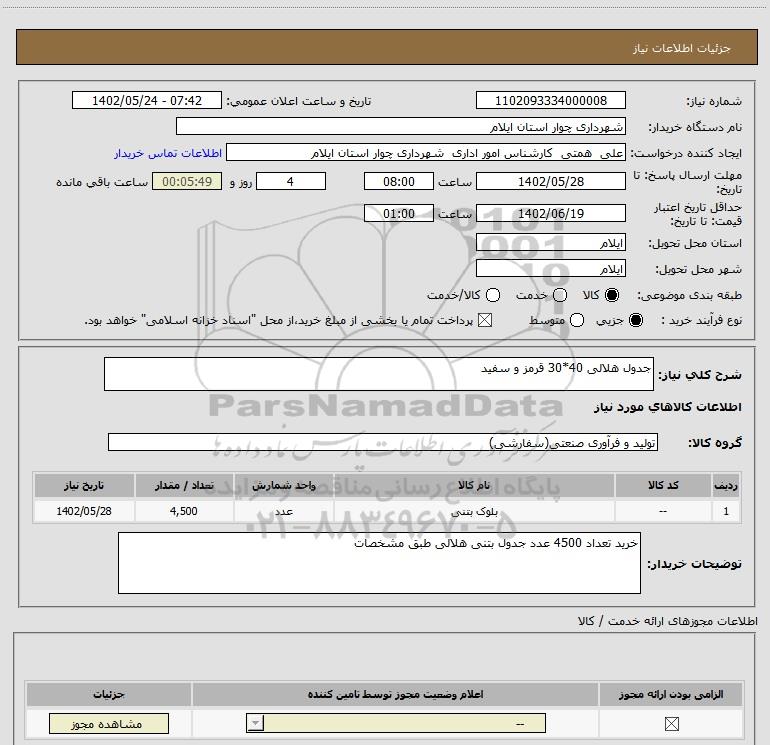Click the buyer organization name field
The height and width of the screenshot is (745, 770).
(401, 127)
